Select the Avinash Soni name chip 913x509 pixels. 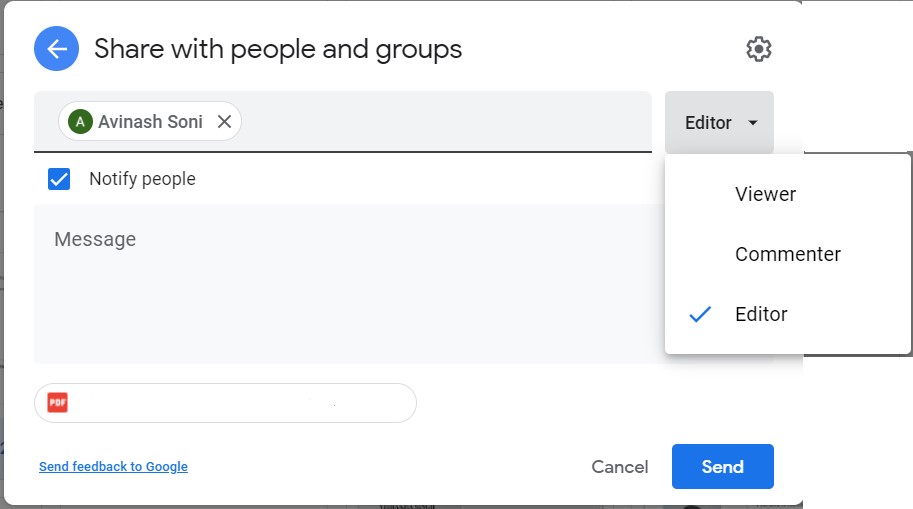tap(150, 122)
